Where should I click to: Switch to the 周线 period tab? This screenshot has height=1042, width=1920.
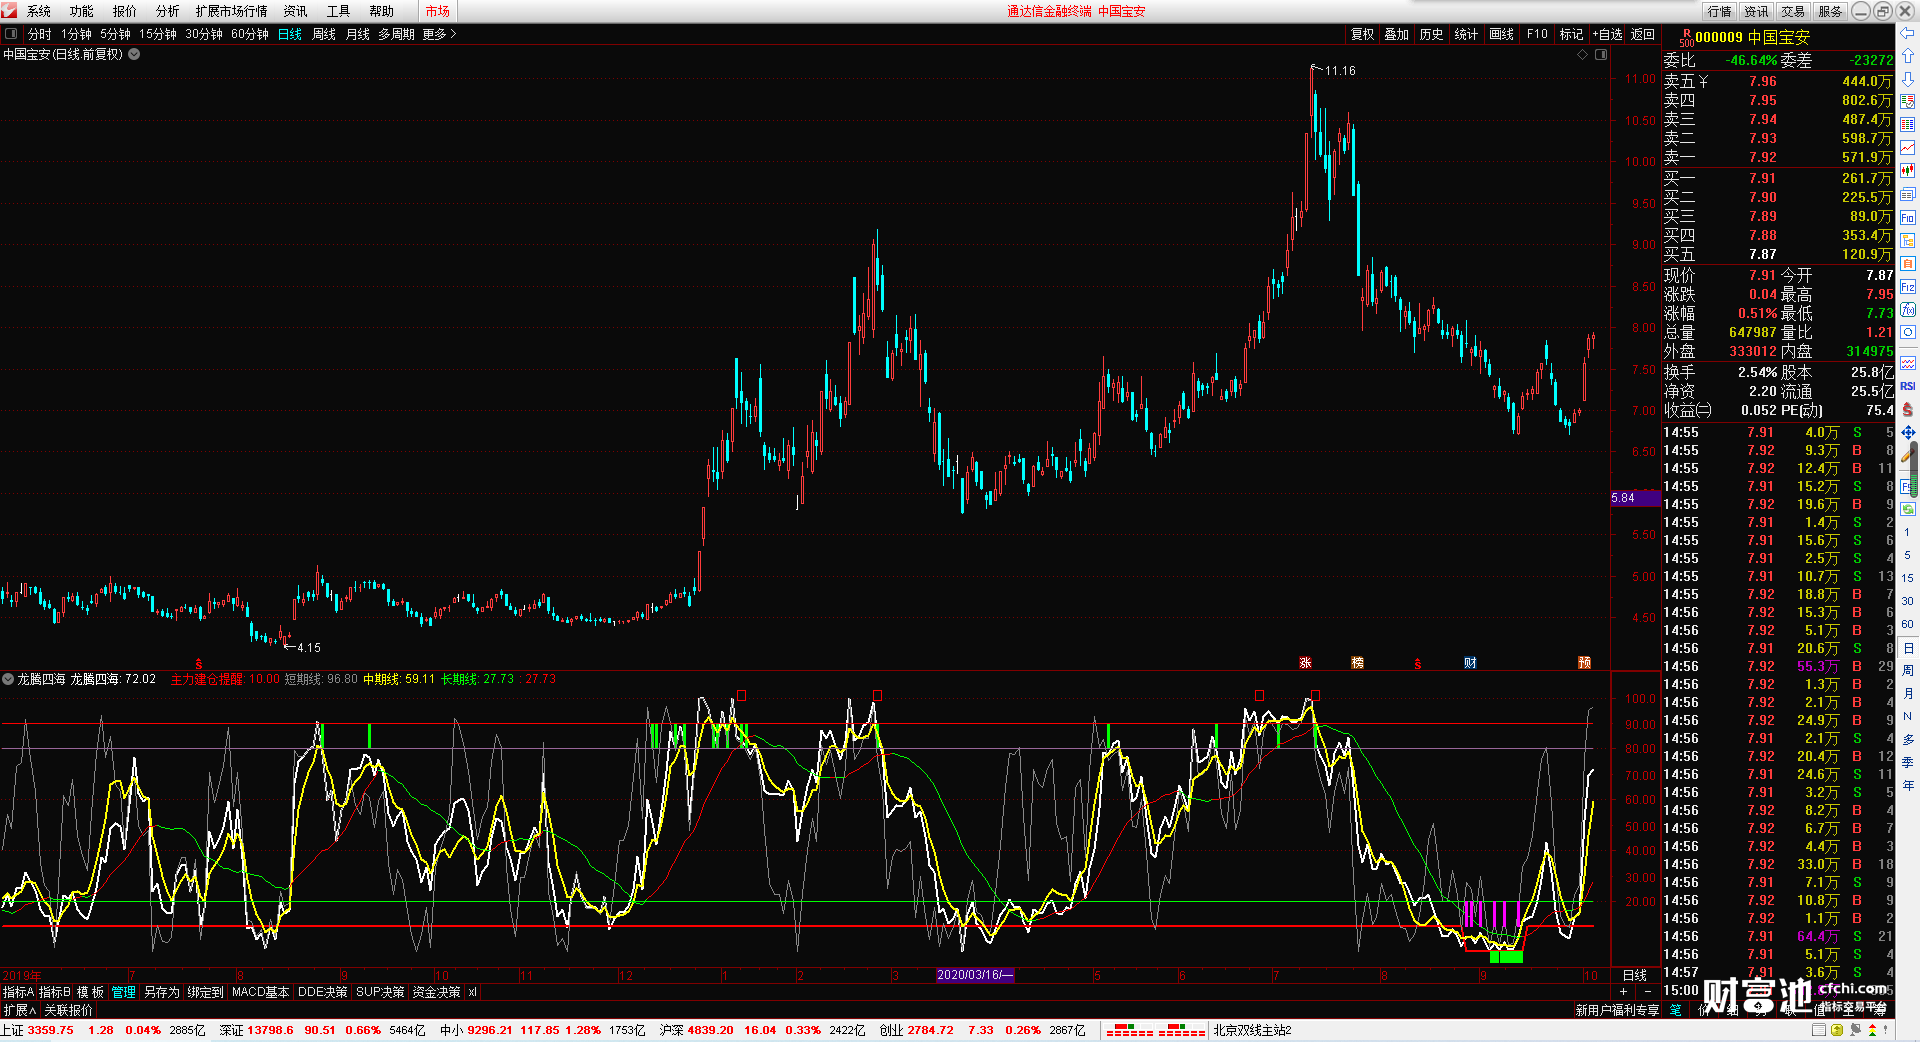pos(324,34)
